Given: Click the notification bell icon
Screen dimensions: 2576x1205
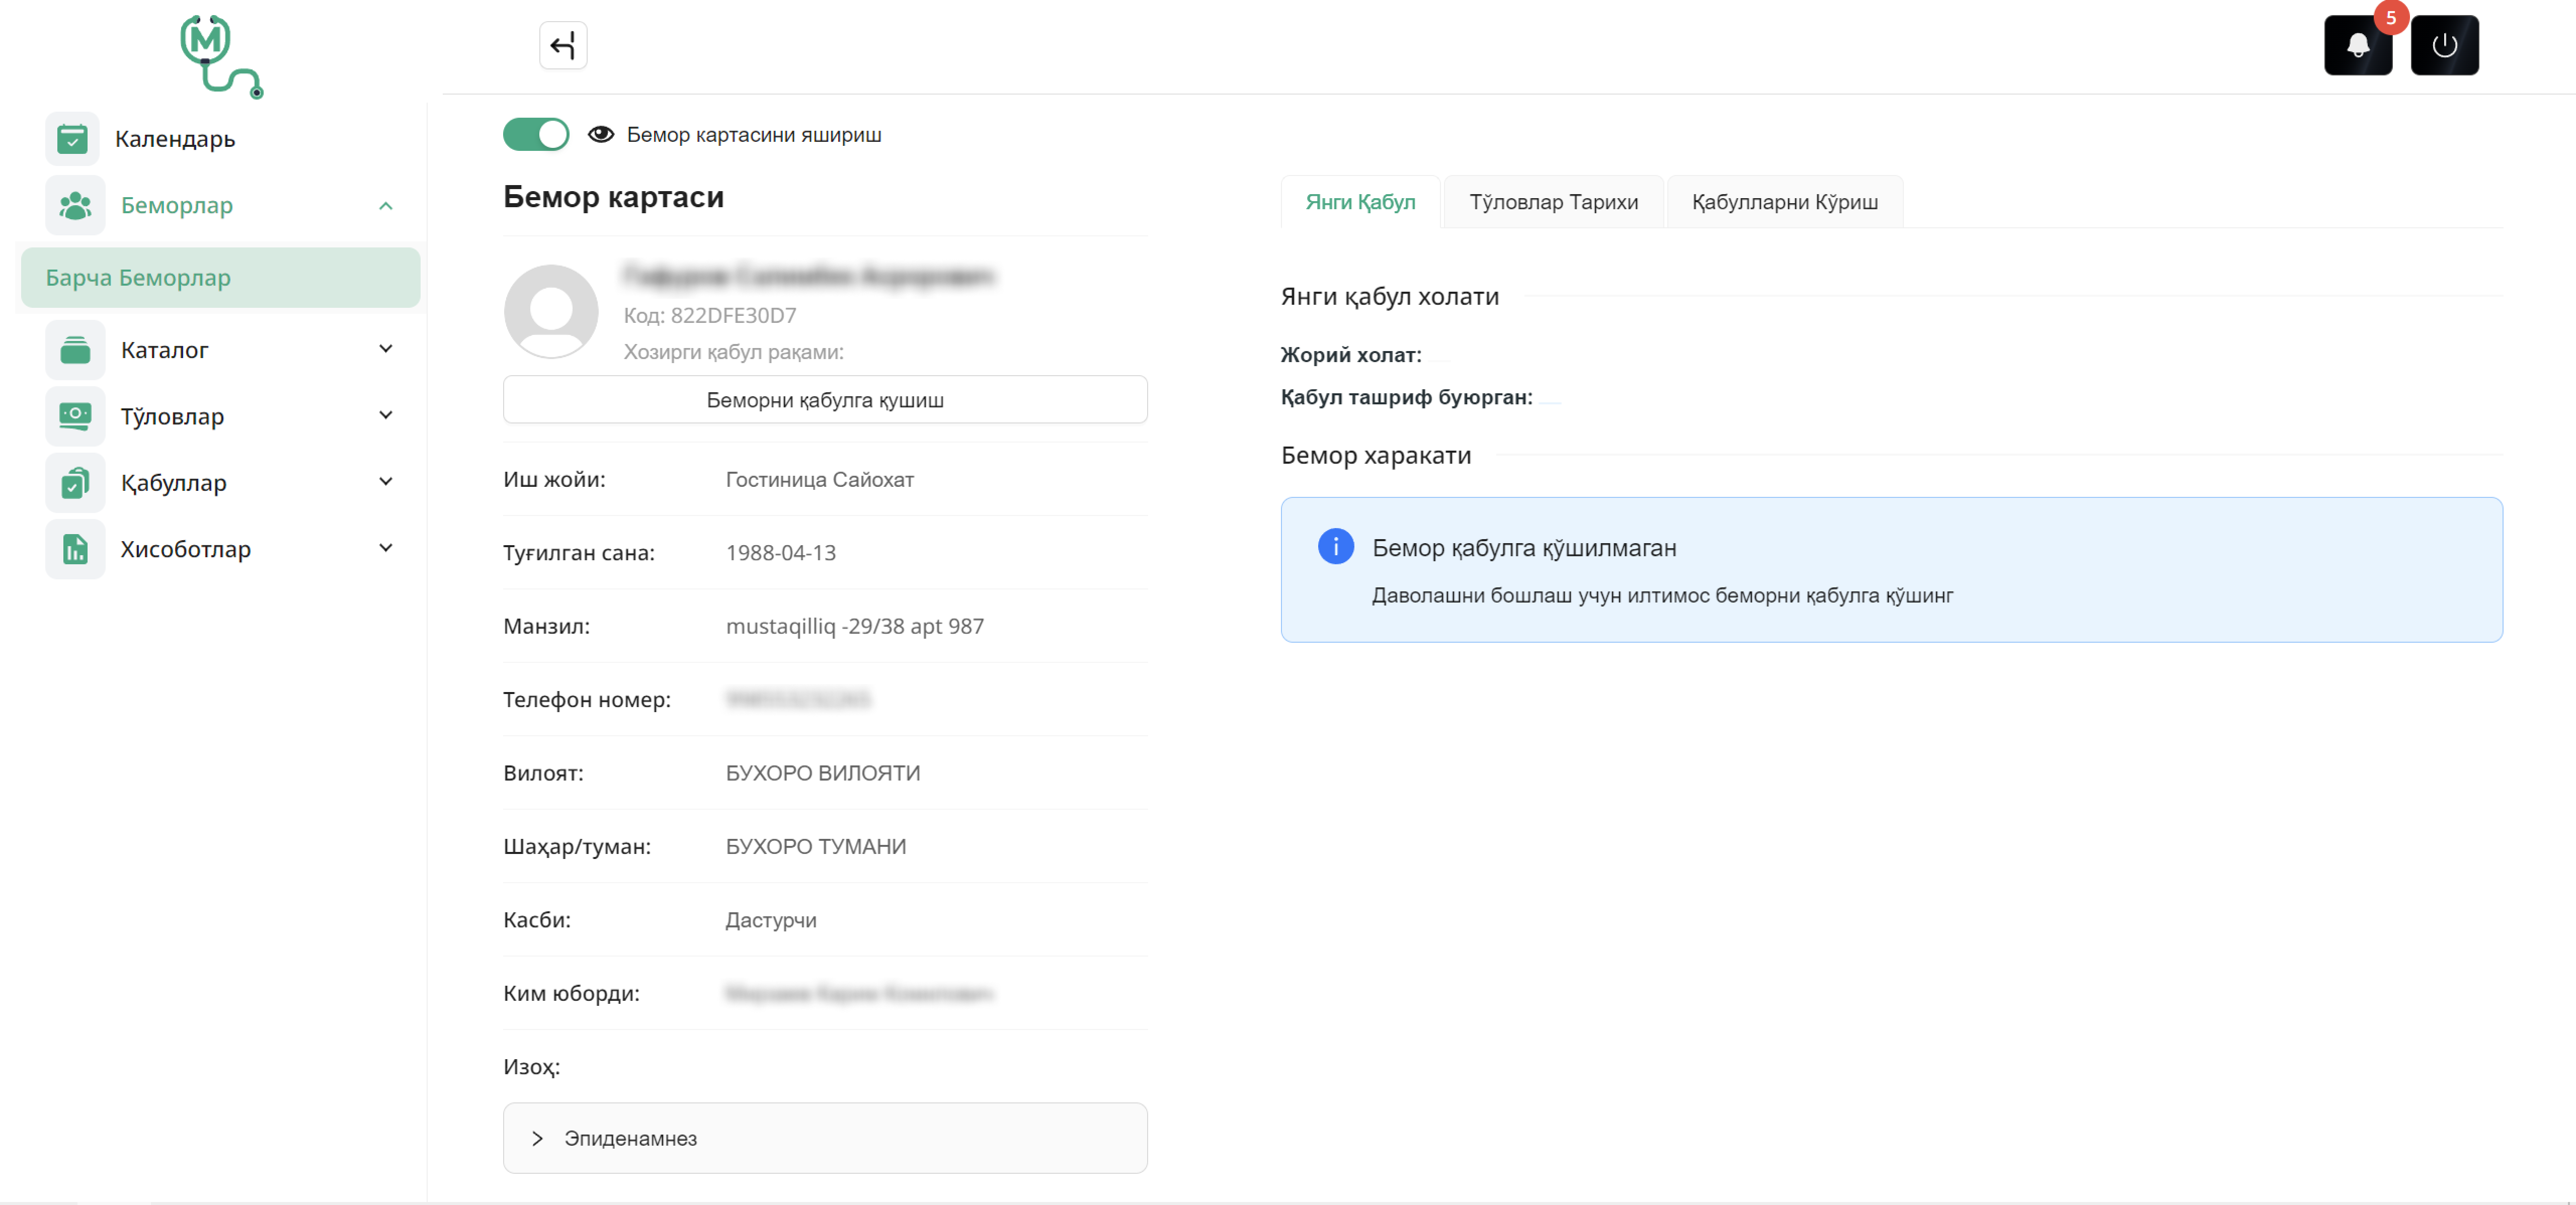Looking at the screenshot, I should pos(2357,45).
